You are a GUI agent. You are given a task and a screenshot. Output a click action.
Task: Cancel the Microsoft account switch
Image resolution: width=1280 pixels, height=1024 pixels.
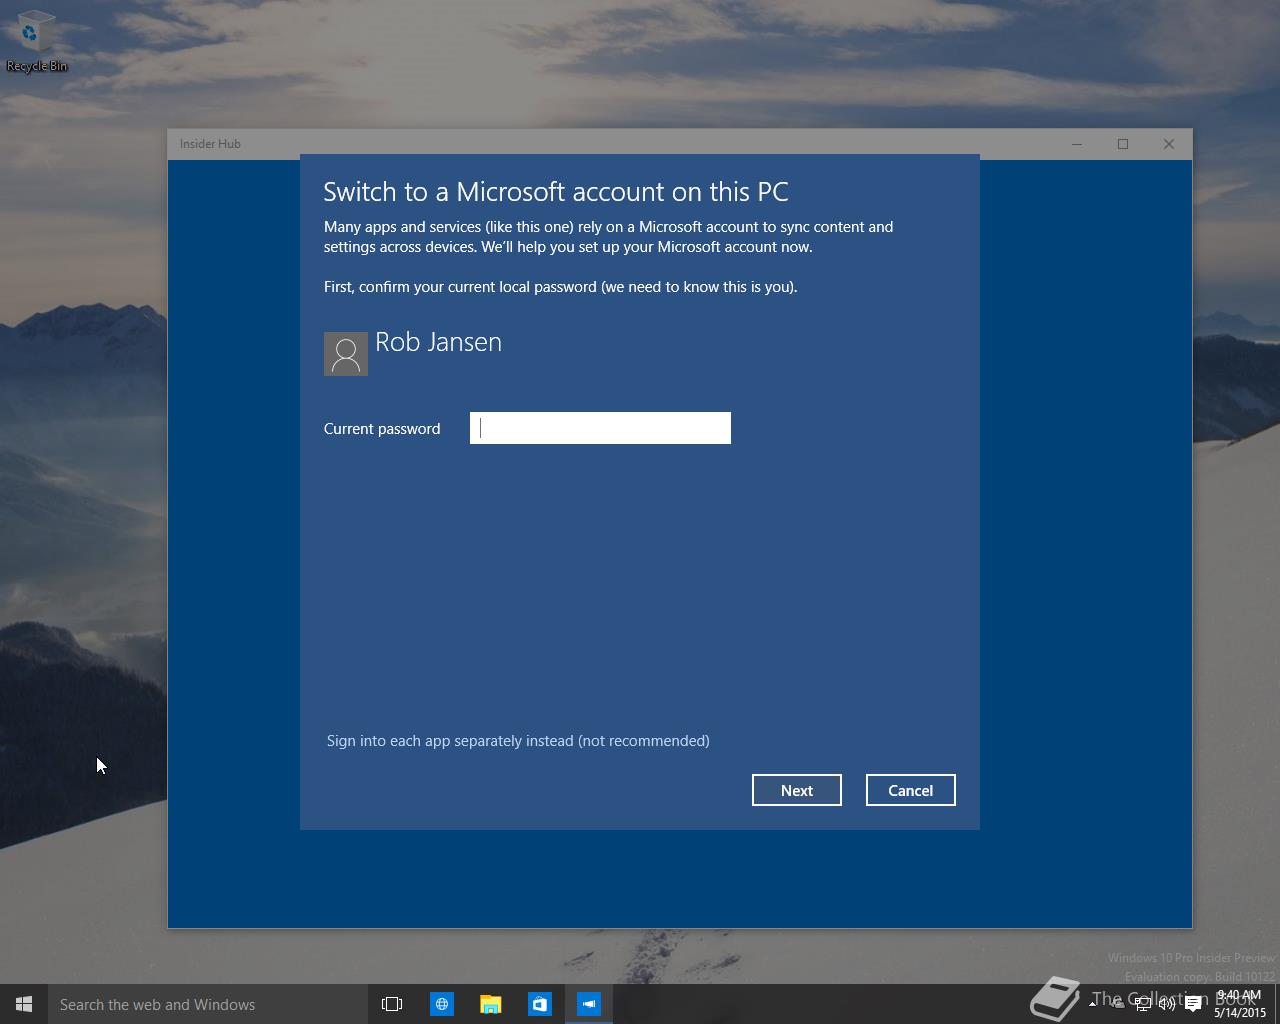pyautogui.click(x=911, y=790)
